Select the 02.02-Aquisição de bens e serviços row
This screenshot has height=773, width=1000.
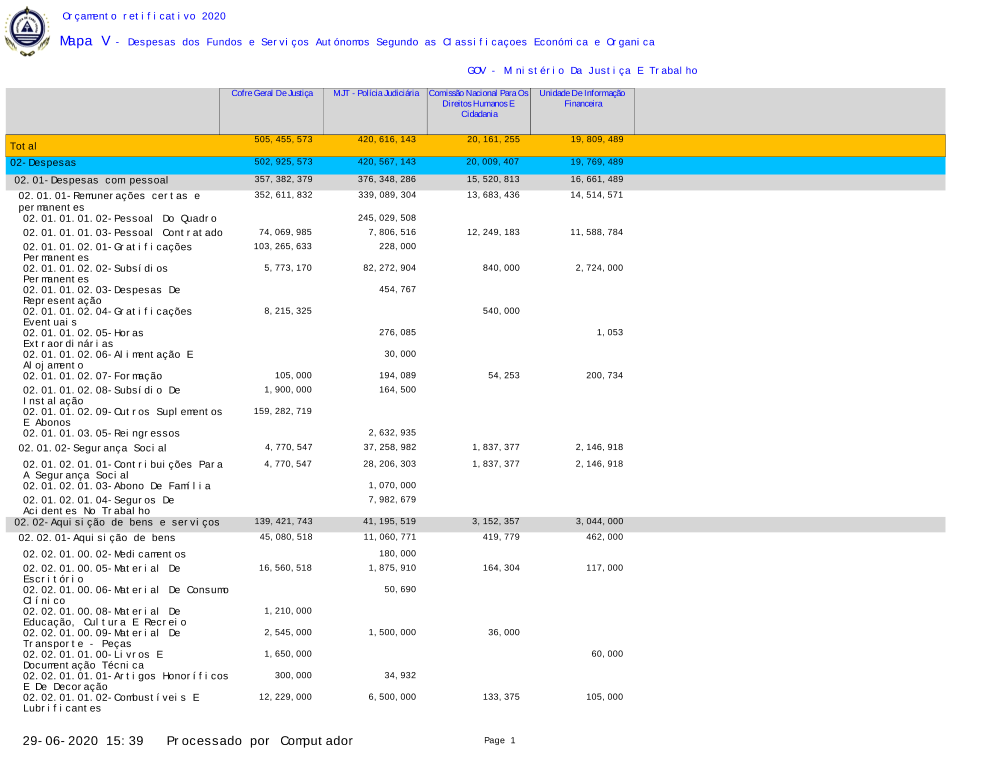point(117,523)
